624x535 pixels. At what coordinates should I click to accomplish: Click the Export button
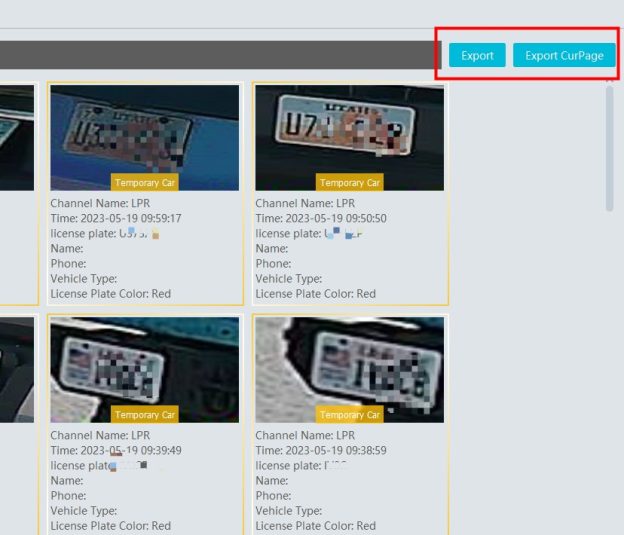click(x=477, y=56)
